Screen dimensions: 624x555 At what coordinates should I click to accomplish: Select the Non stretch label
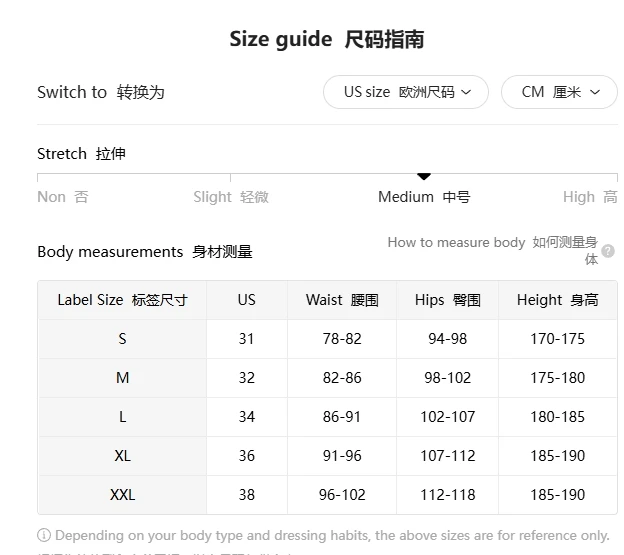(x=63, y=197)
